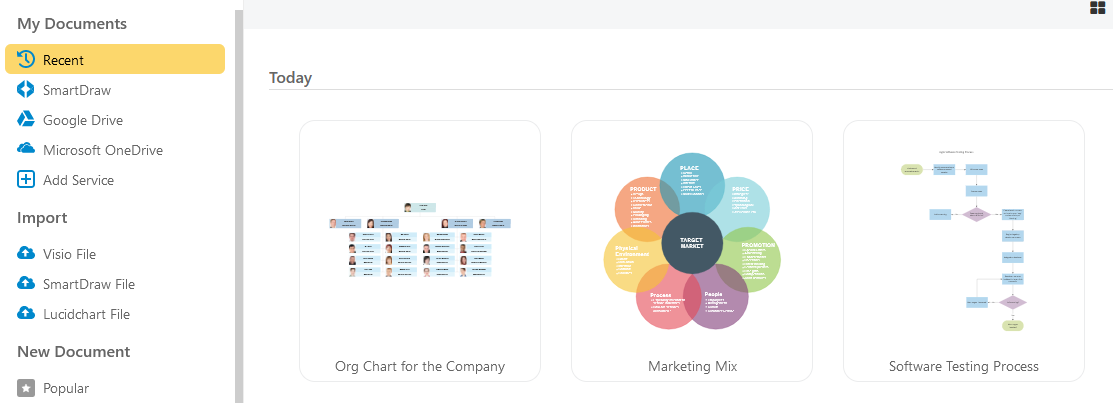Image resolution: width=1113 pixels, height=403 pixels.
Task: Click the Google Drive icon
Action: 26,119
